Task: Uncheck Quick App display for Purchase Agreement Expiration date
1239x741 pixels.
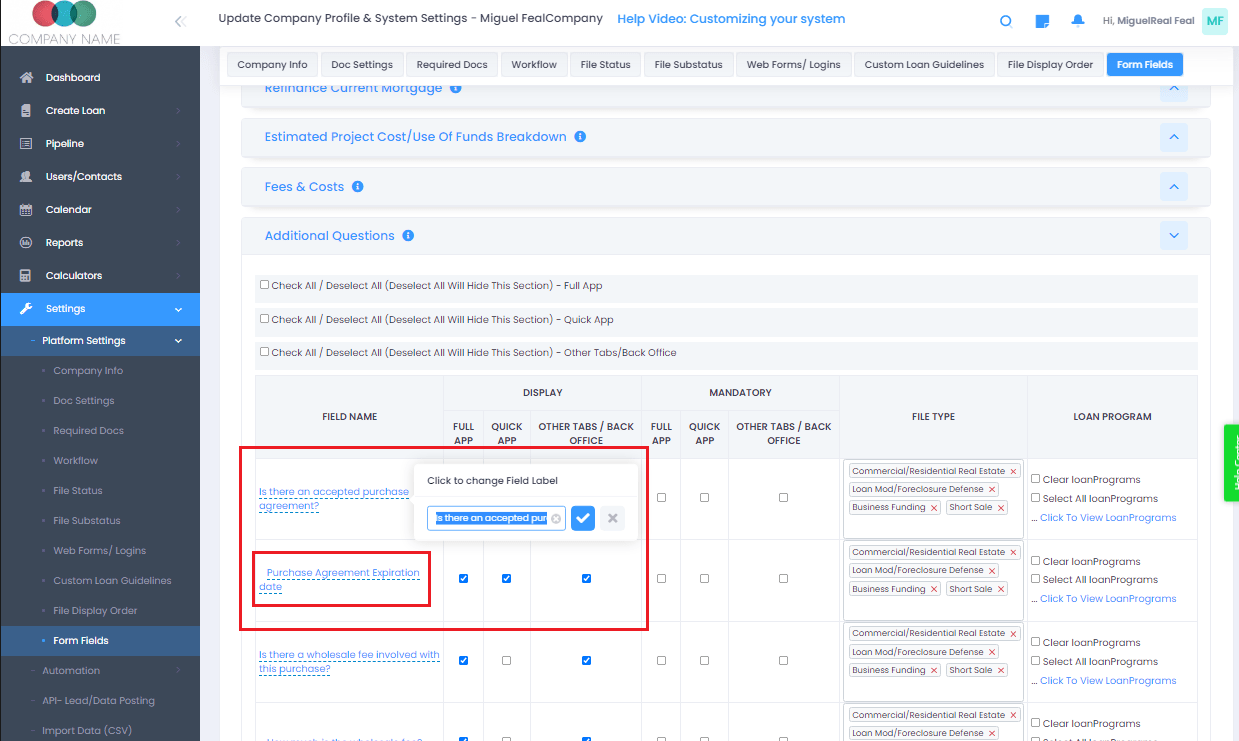Action: 506,578
